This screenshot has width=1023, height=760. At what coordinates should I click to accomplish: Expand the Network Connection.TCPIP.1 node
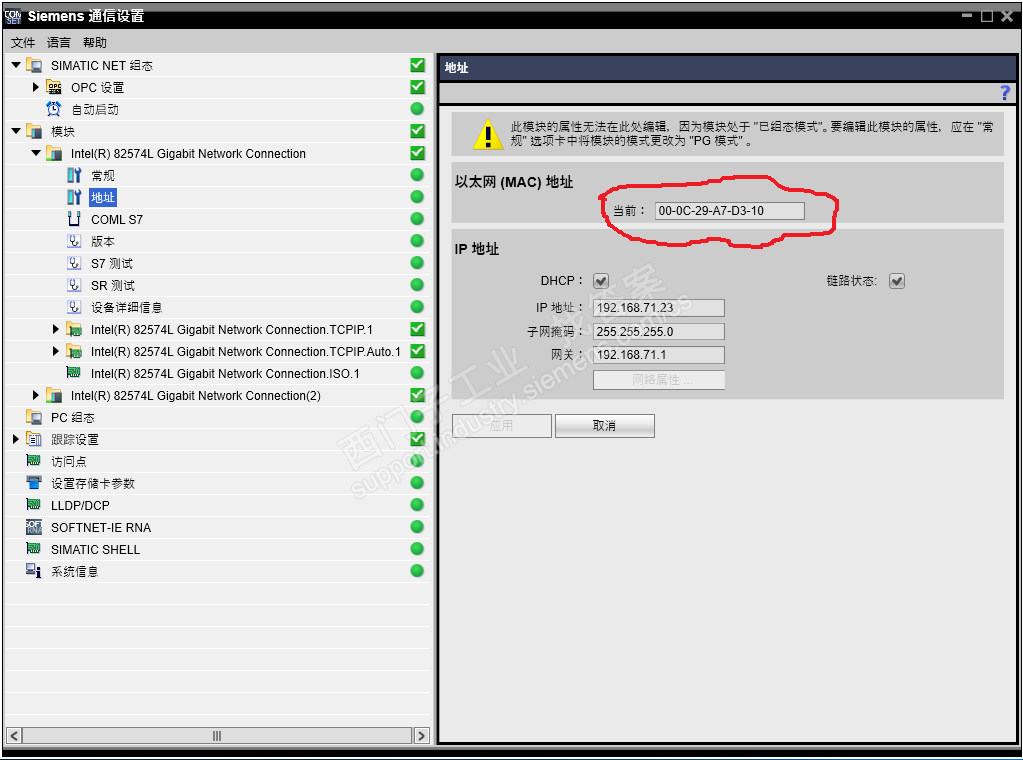(56, 329)
